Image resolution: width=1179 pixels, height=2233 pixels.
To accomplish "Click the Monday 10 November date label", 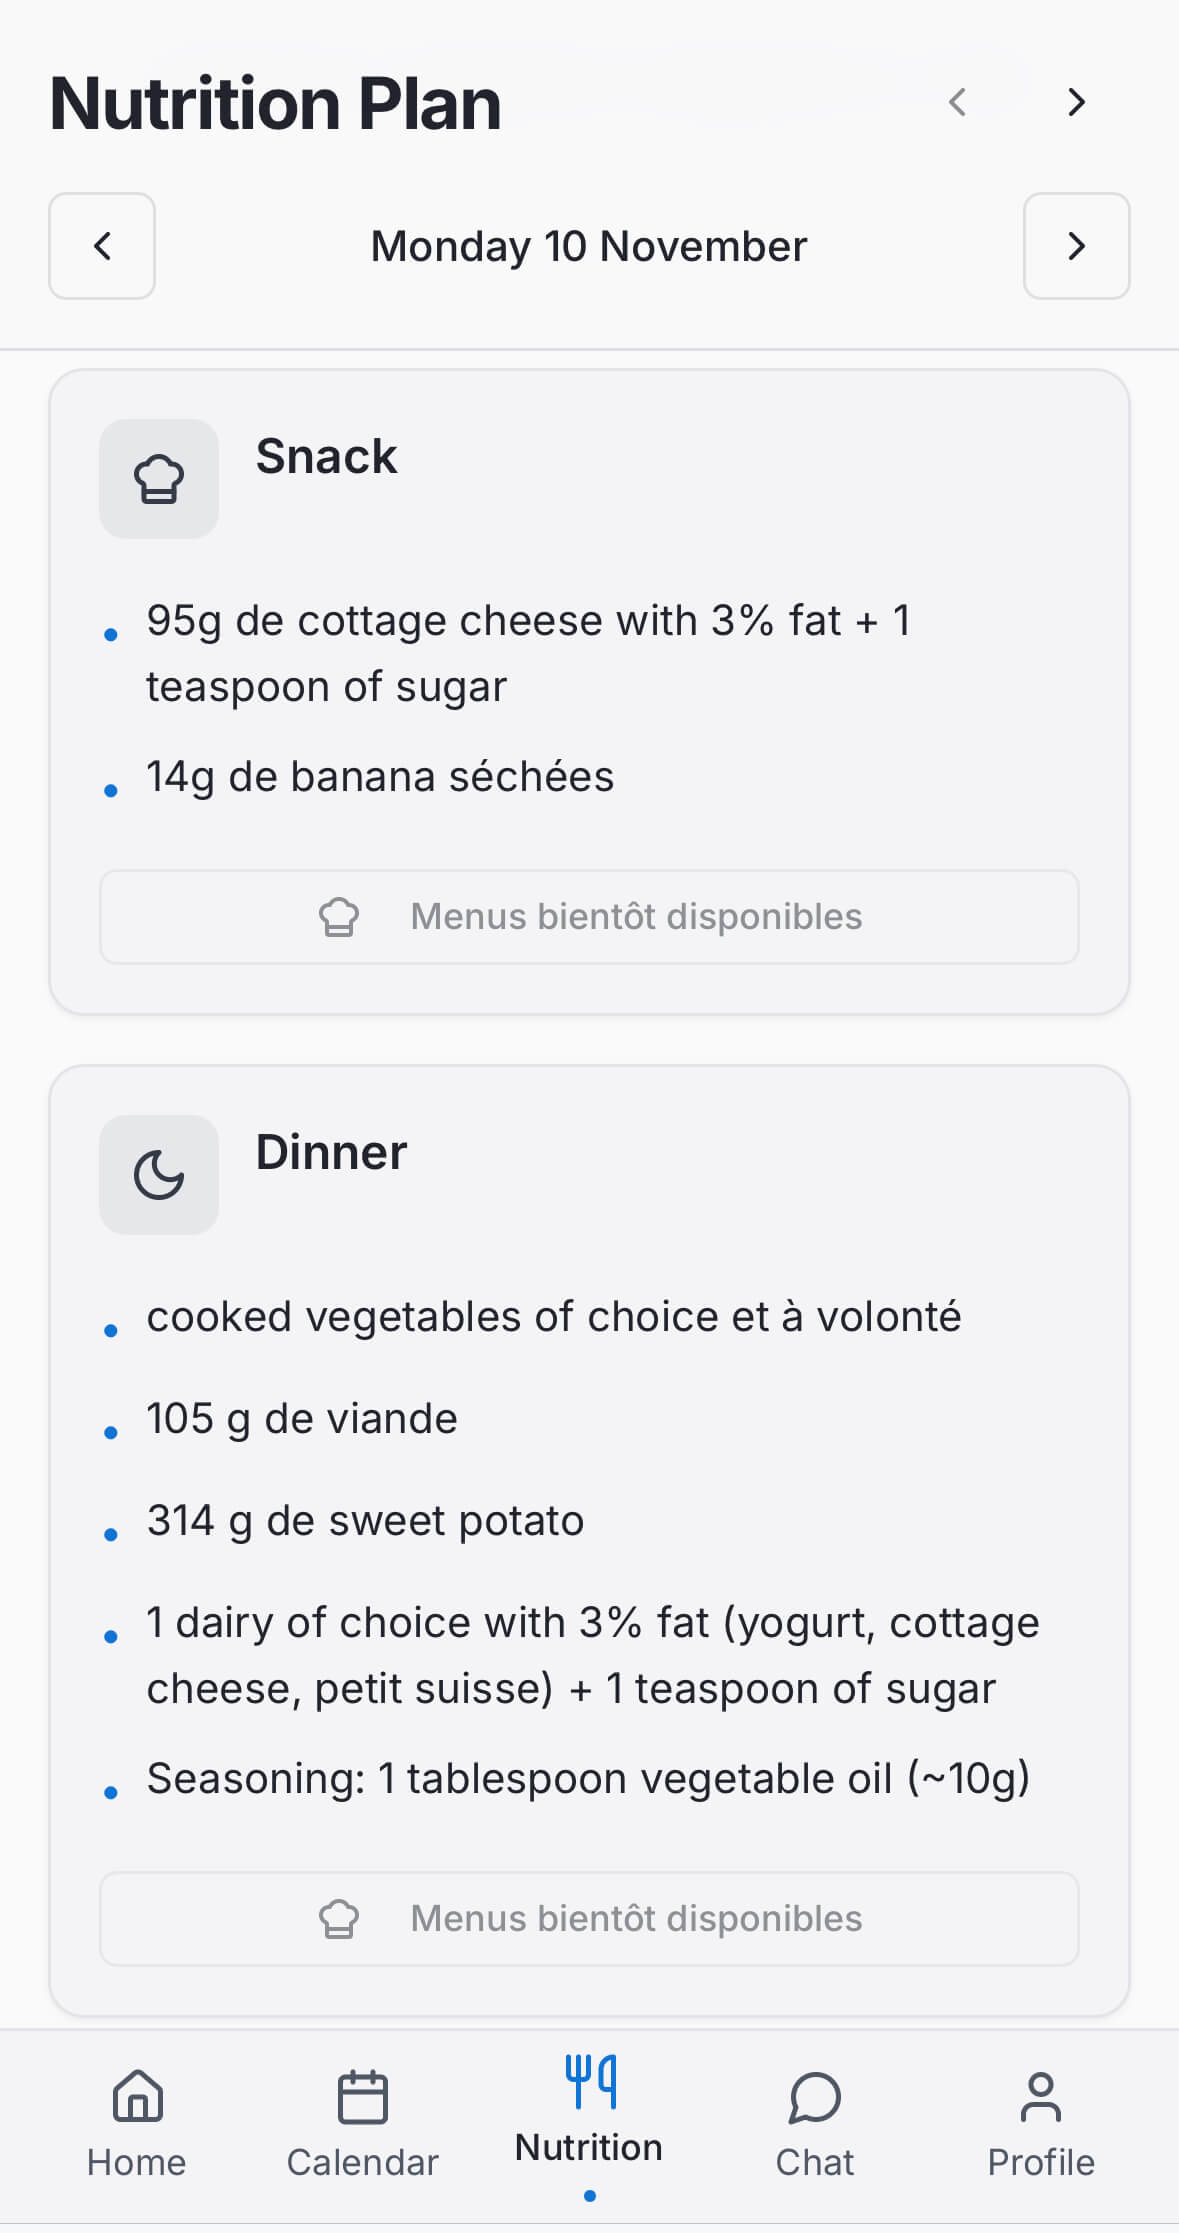I will (x=589, y=247).
